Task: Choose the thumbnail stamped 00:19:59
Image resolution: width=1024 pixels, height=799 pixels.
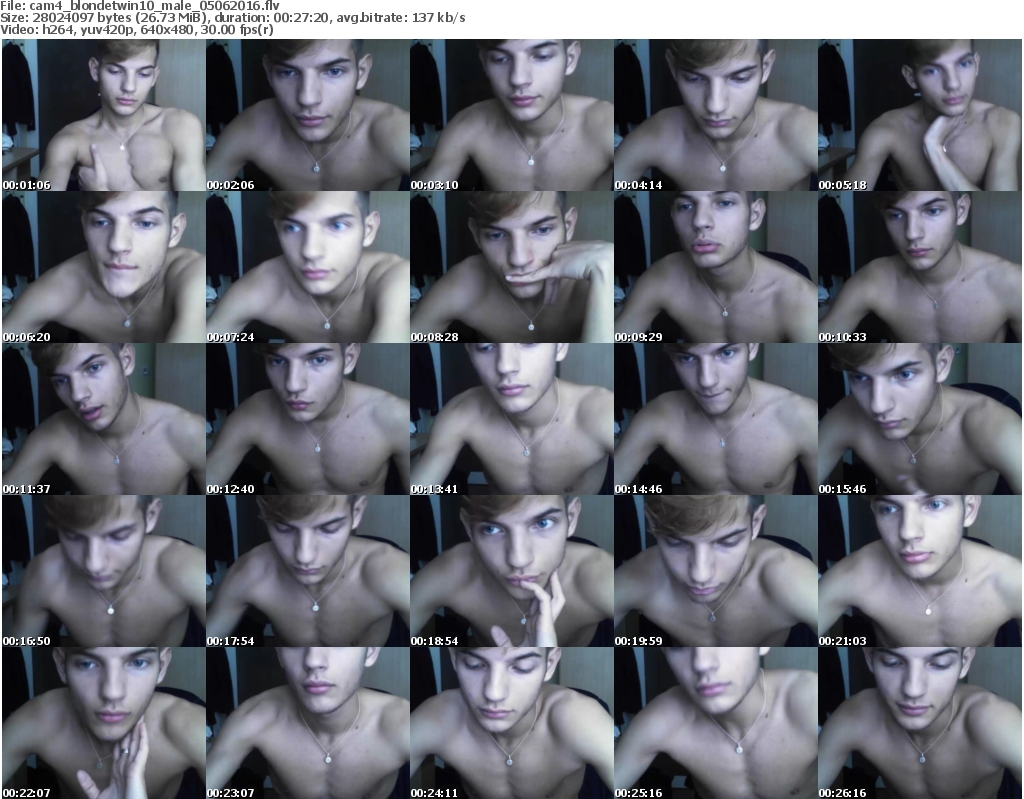Action: [716, 571]
